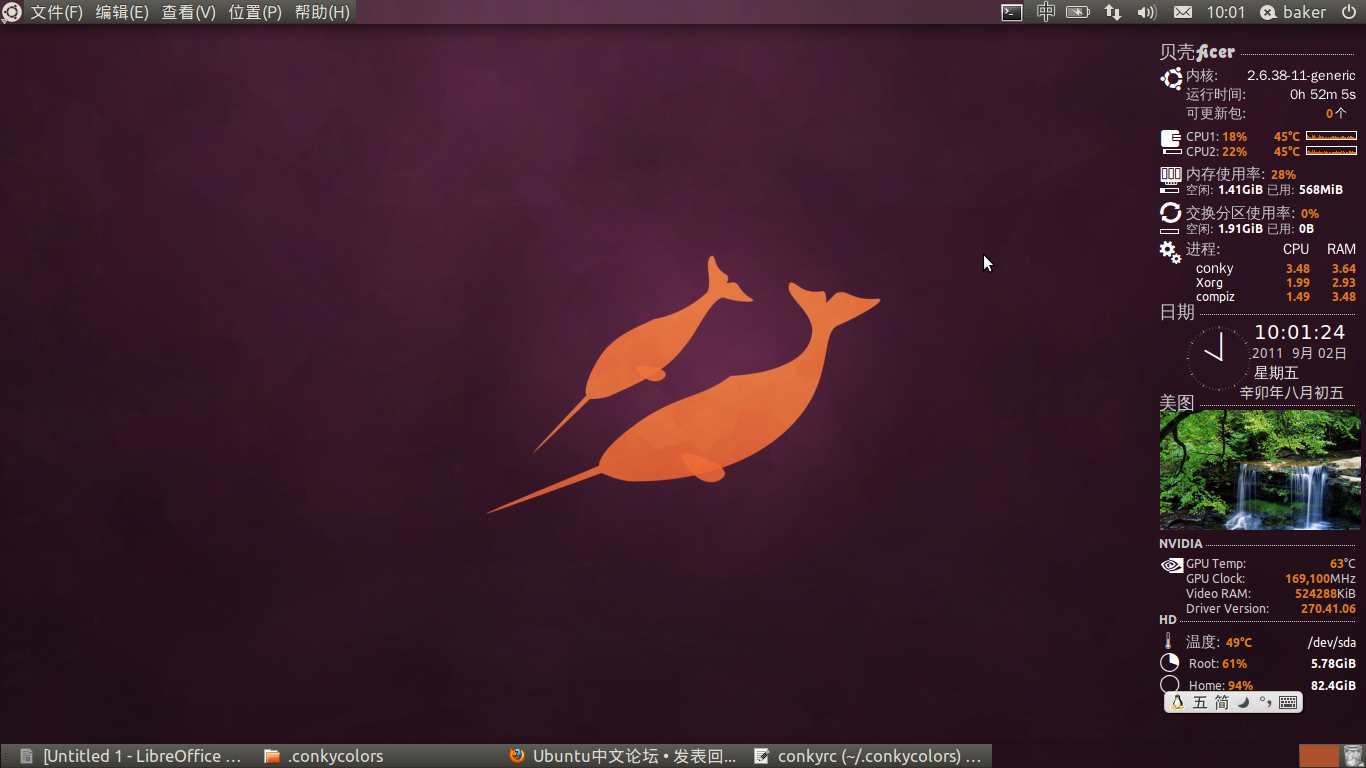Click the thermometer icon beside 温度
Viewport: 1366px width, 768px height.
[x=1168, y=641]
